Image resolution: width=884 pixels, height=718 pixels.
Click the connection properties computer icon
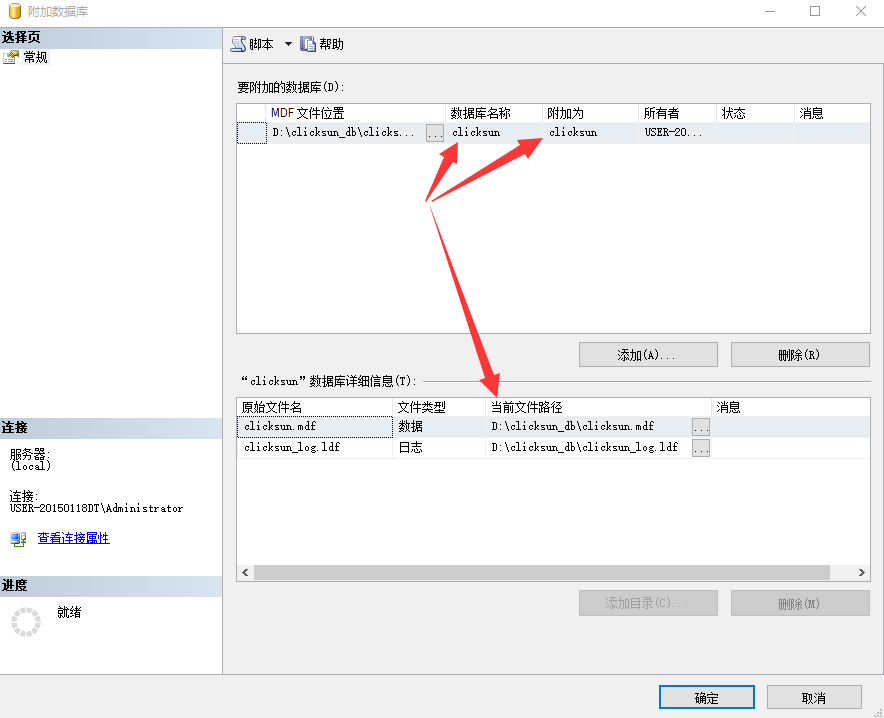point(18,539)
